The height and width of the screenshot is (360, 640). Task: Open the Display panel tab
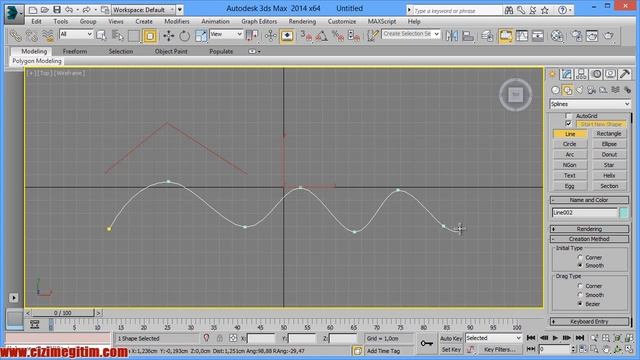coord(610,74)
